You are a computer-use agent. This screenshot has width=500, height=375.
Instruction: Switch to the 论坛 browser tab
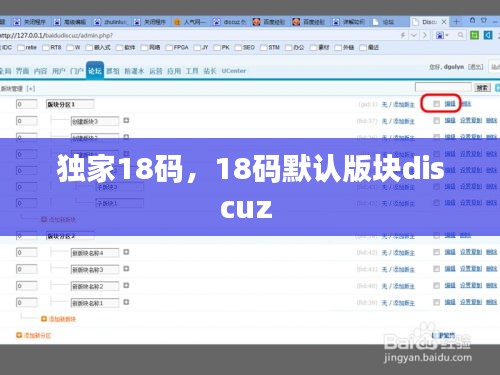[x=389, y=22]
